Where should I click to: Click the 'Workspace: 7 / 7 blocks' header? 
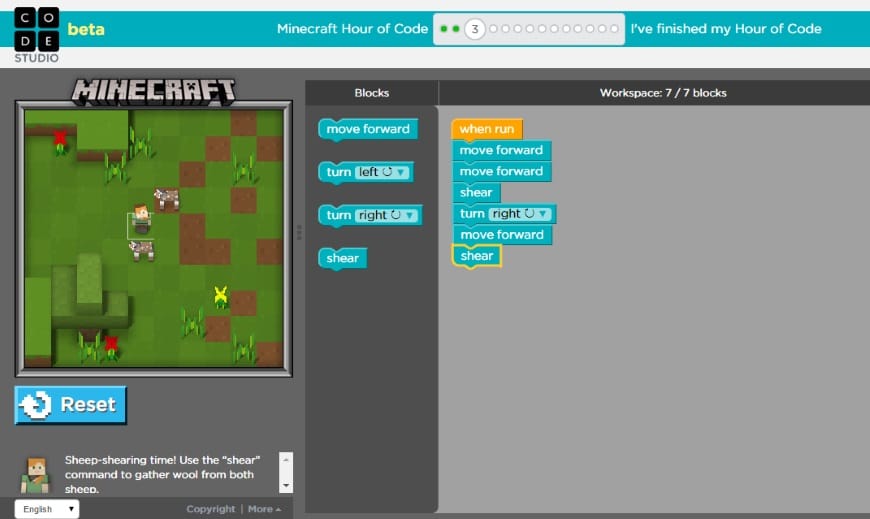663,93
